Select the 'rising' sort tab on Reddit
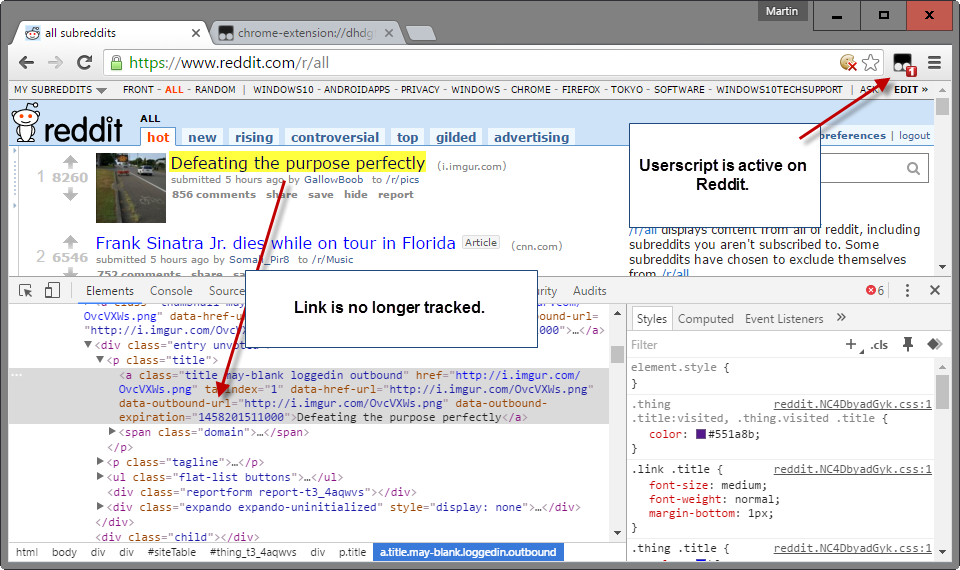Image resolution: width=960 pixels, height=570 pixels. 254,137
